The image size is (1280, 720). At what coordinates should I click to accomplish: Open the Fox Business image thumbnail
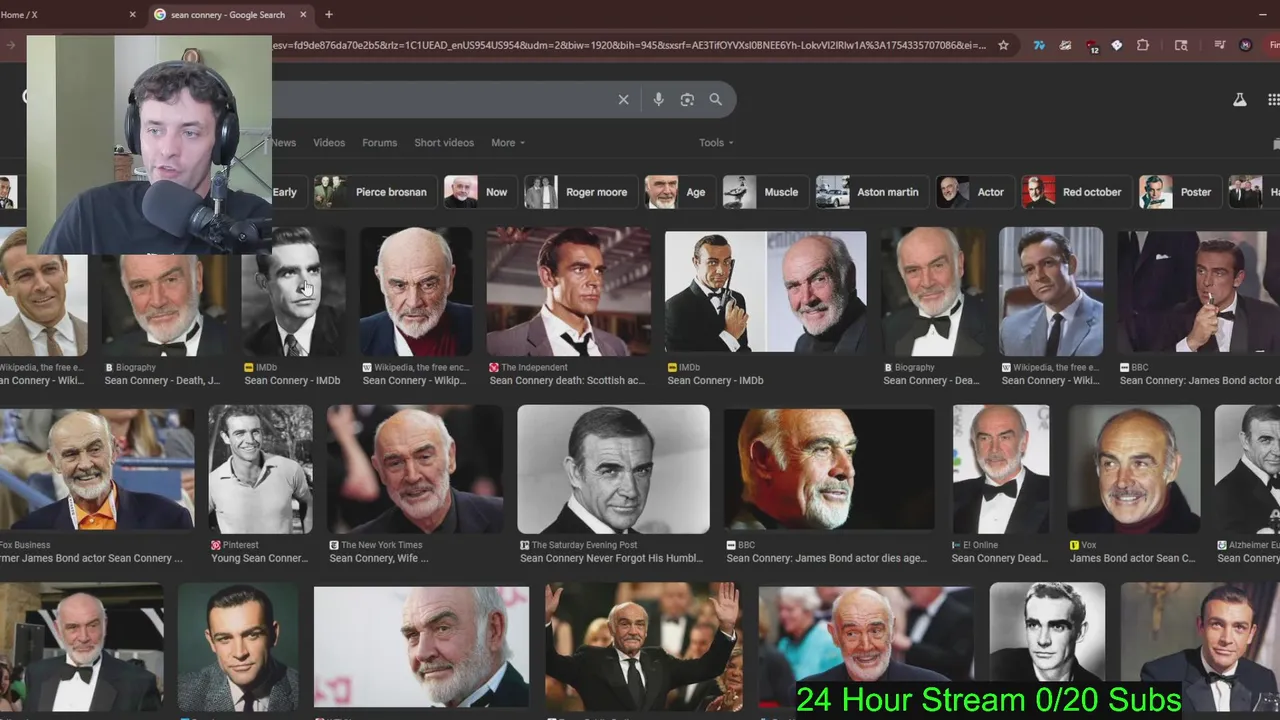click(97, 469)
